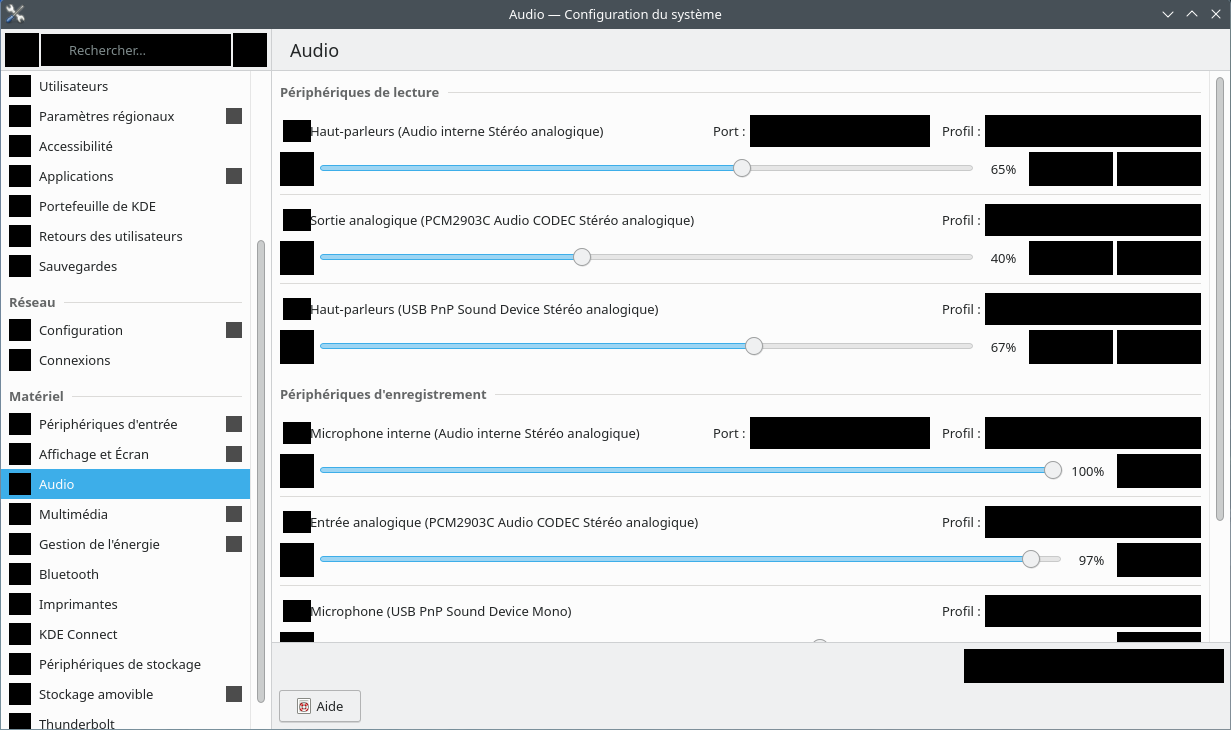Open the Bluetooth settings section
This screenshot has width=1231, height=730.
69,575
